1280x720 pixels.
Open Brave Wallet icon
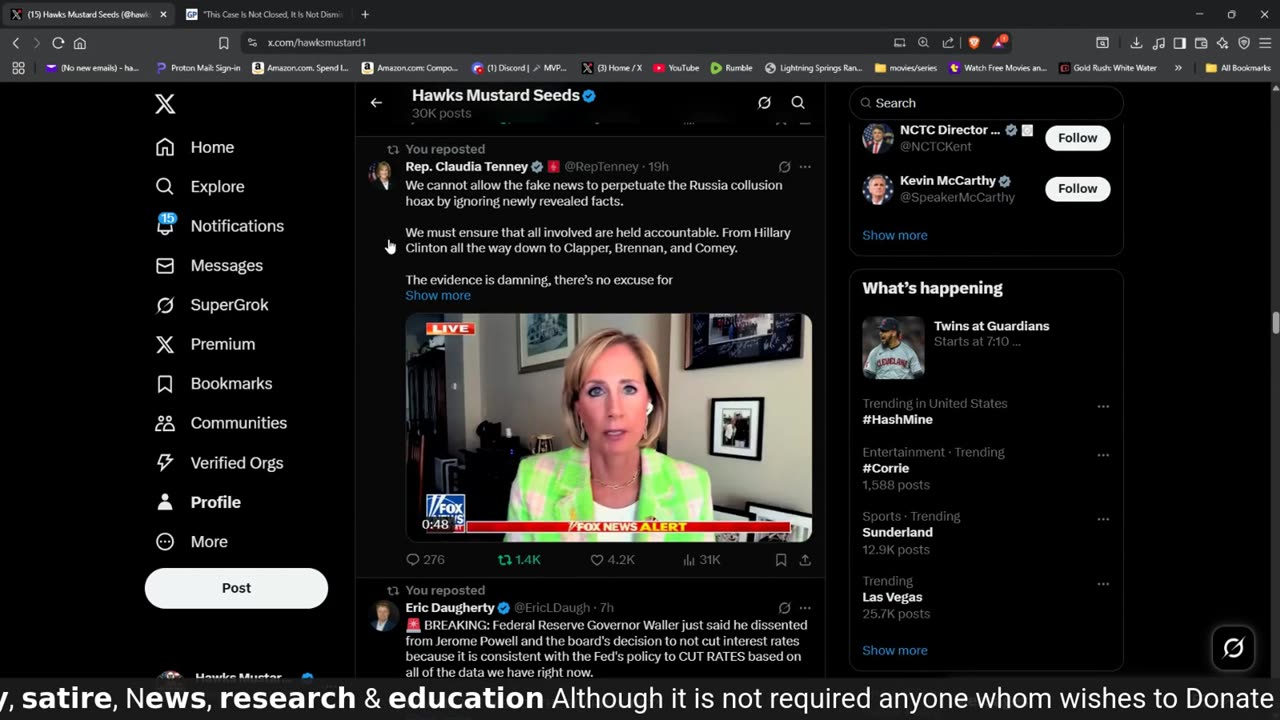click(1201, 43)
